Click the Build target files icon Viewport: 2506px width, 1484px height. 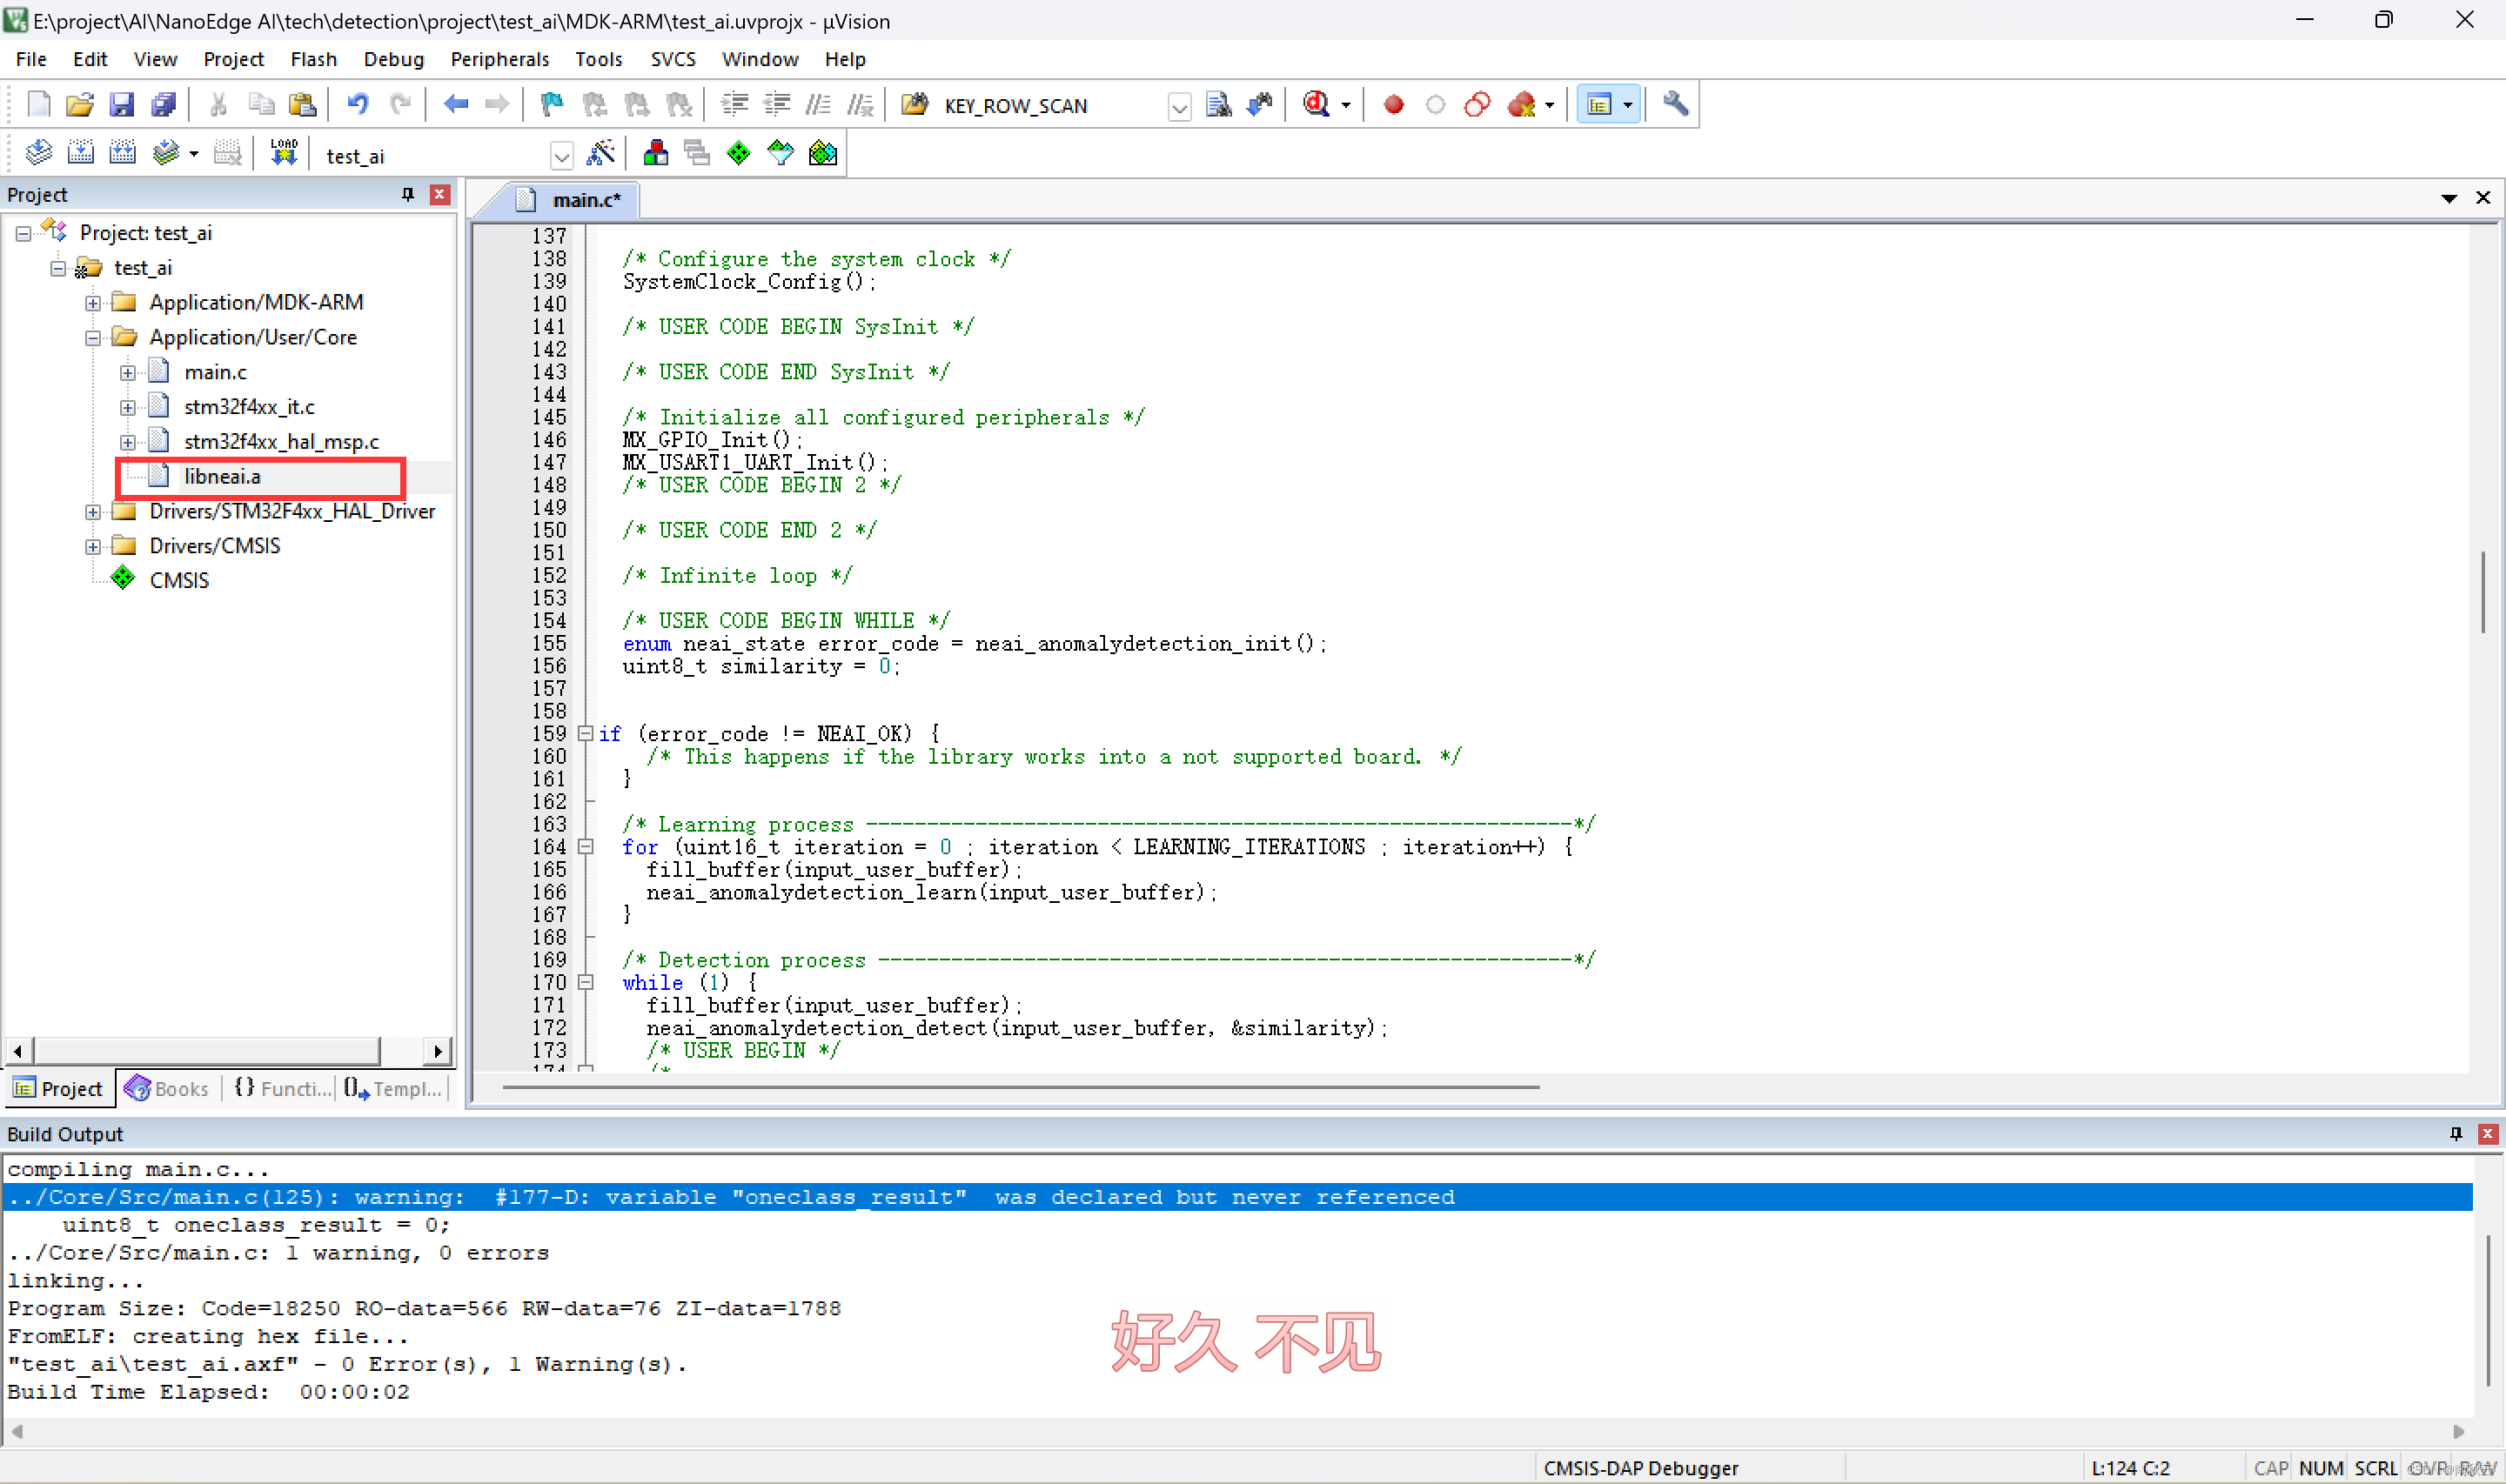pyautogui.click(x=80, y=153)
